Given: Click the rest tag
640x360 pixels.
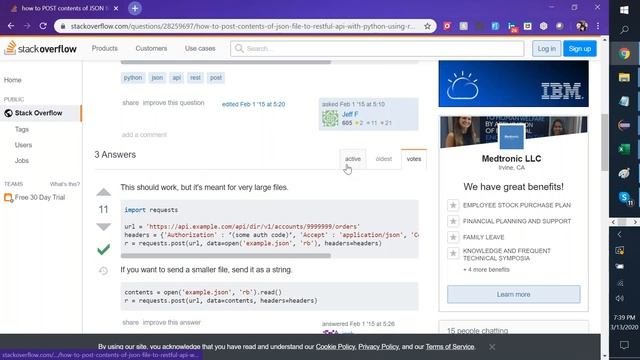Looking at the screenshot, I should point(195,78).
